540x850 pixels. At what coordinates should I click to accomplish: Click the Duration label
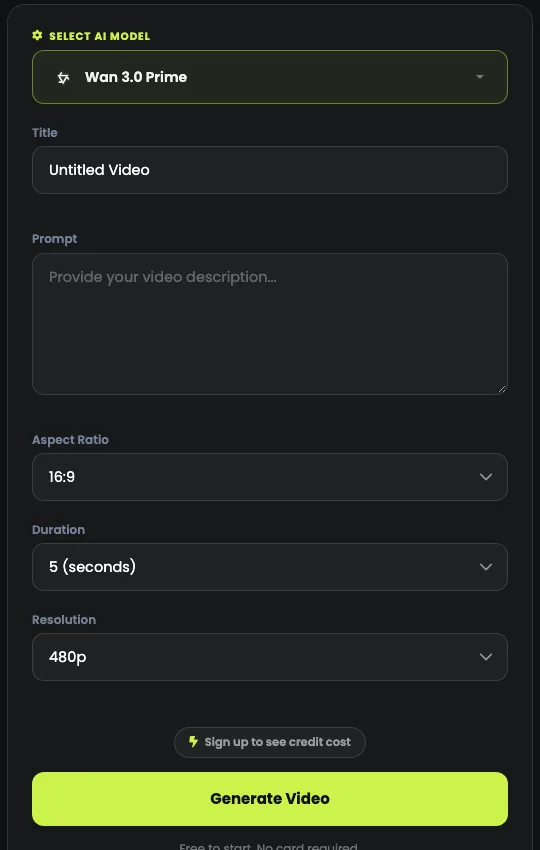pyautogui.click(x=59, y=530)
